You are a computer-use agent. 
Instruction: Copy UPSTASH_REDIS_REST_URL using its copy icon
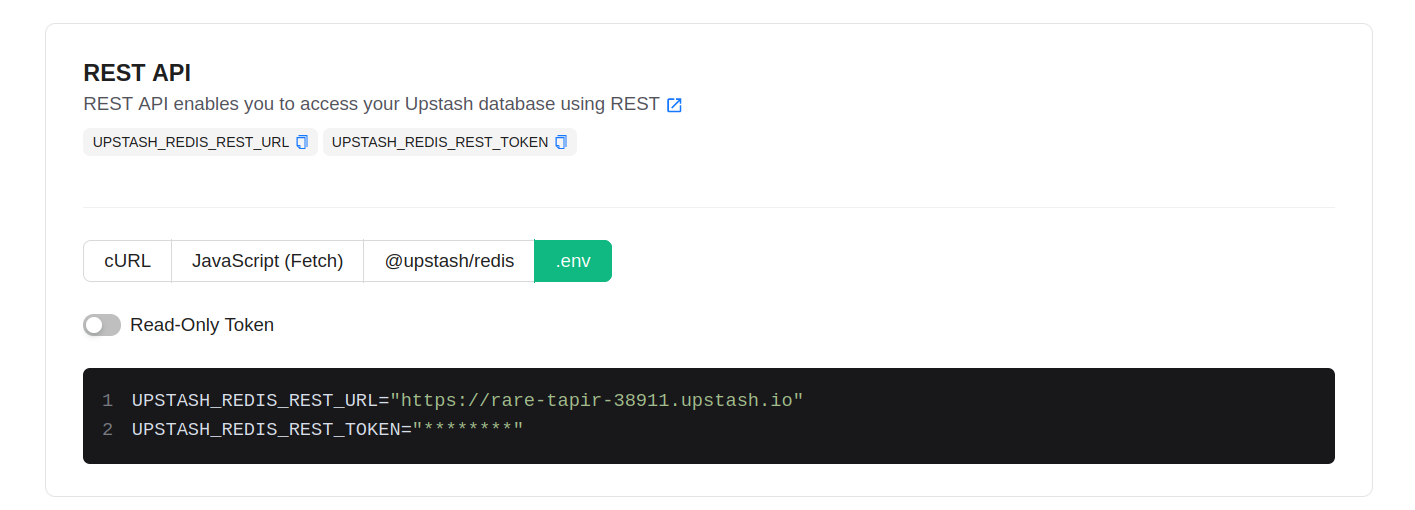pos(302,142)
